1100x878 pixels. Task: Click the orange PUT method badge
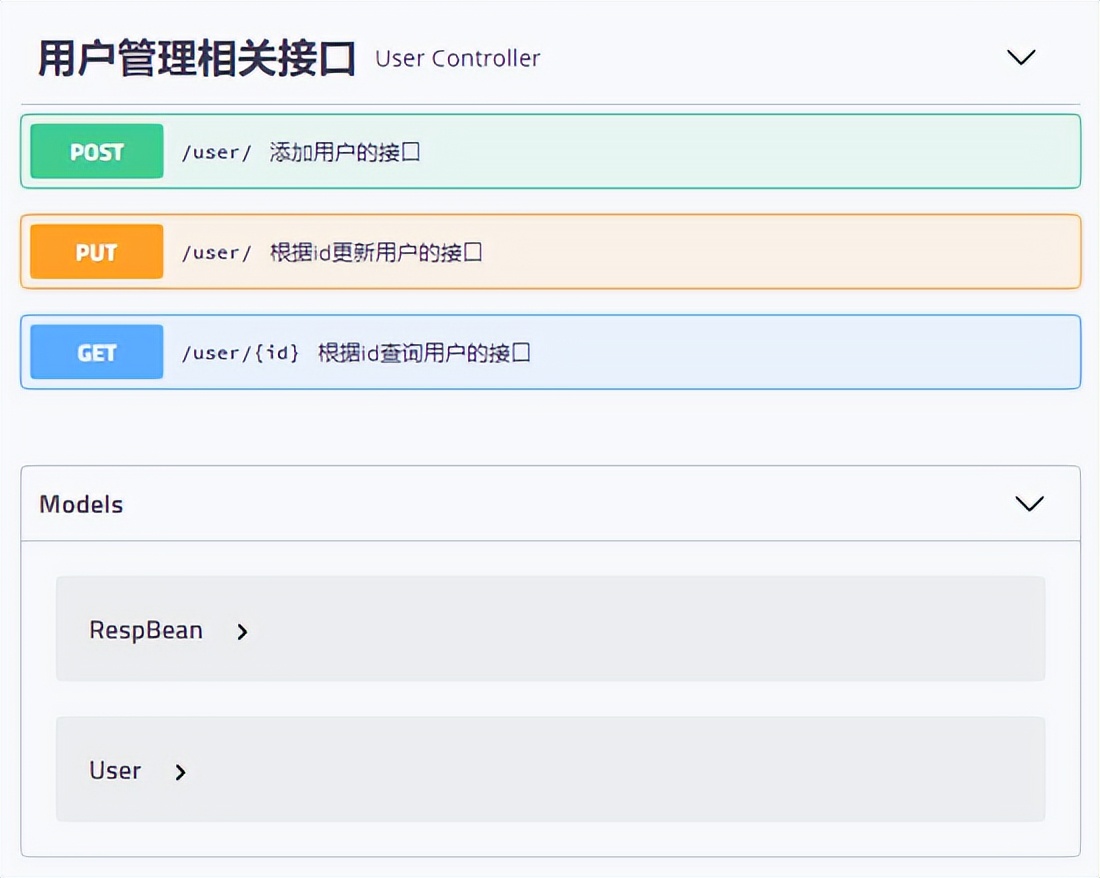(x=95, y=251)
